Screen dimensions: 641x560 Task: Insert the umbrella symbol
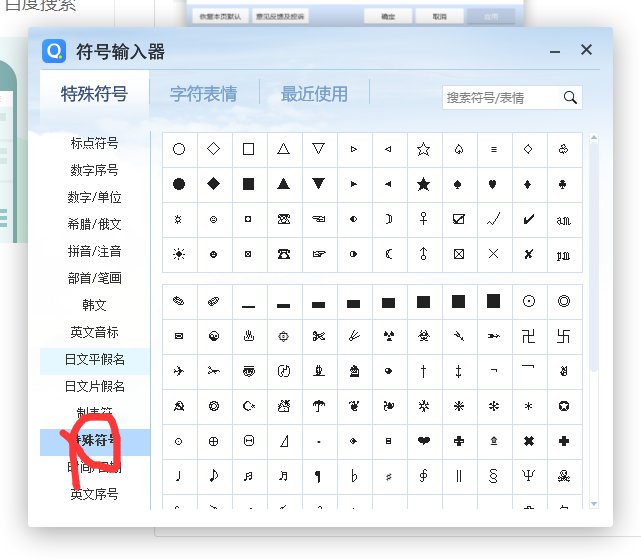pos(318,406)
